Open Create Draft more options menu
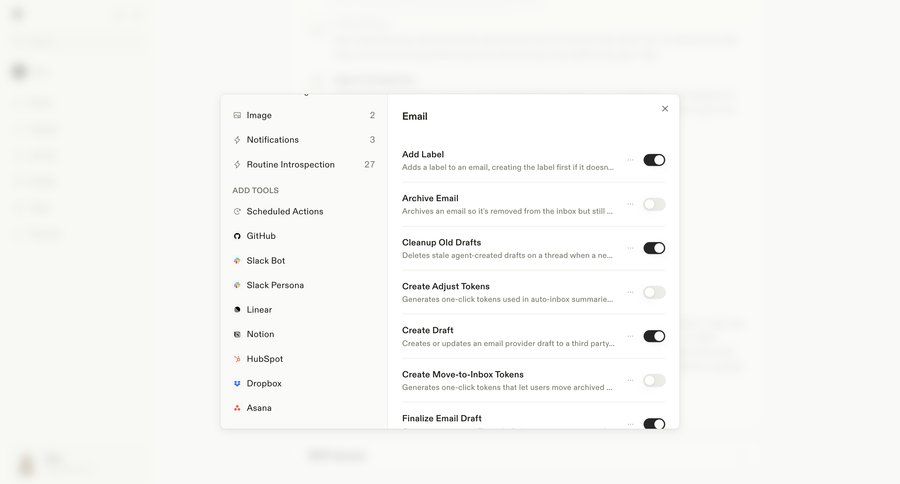900x484 pixels. click(x=630, y=336)
